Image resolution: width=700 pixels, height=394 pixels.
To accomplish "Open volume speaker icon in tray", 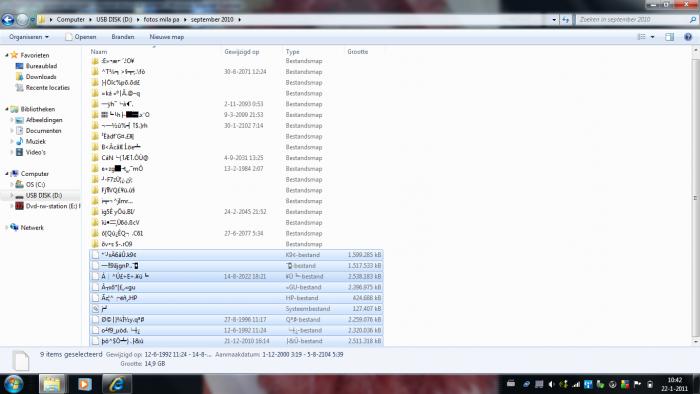I will [x=551, y=384].
